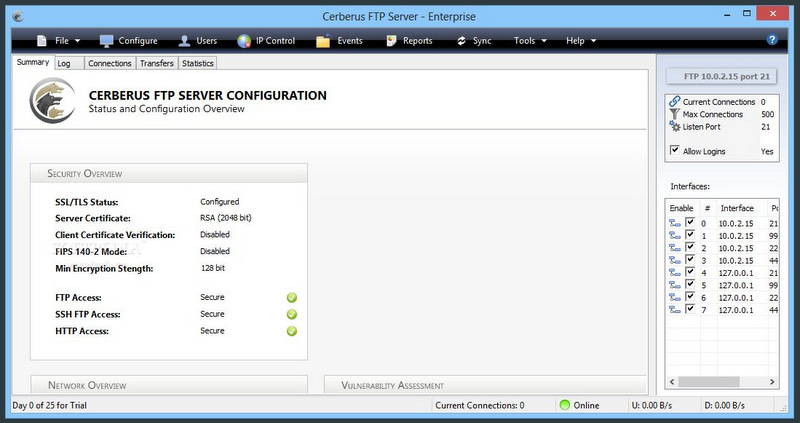Uncheck interface 6 enable checkbox
This screenshot has height=423, width=800.
click(690, 296)
